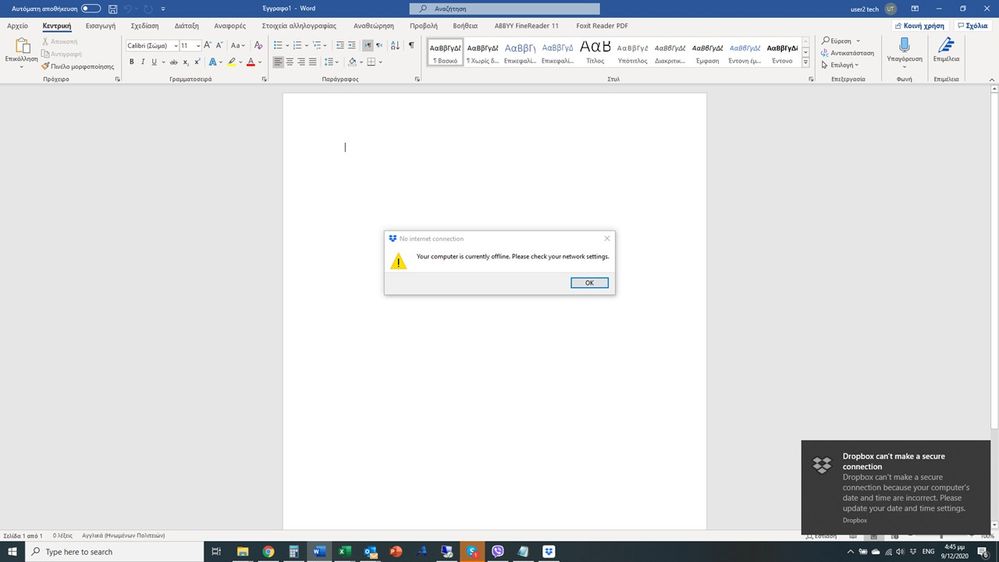Viewport: 999px width, 562px height.
Task: Expand the Styles gallery More button
Action: pyautogui.click(x=805, y=62)
